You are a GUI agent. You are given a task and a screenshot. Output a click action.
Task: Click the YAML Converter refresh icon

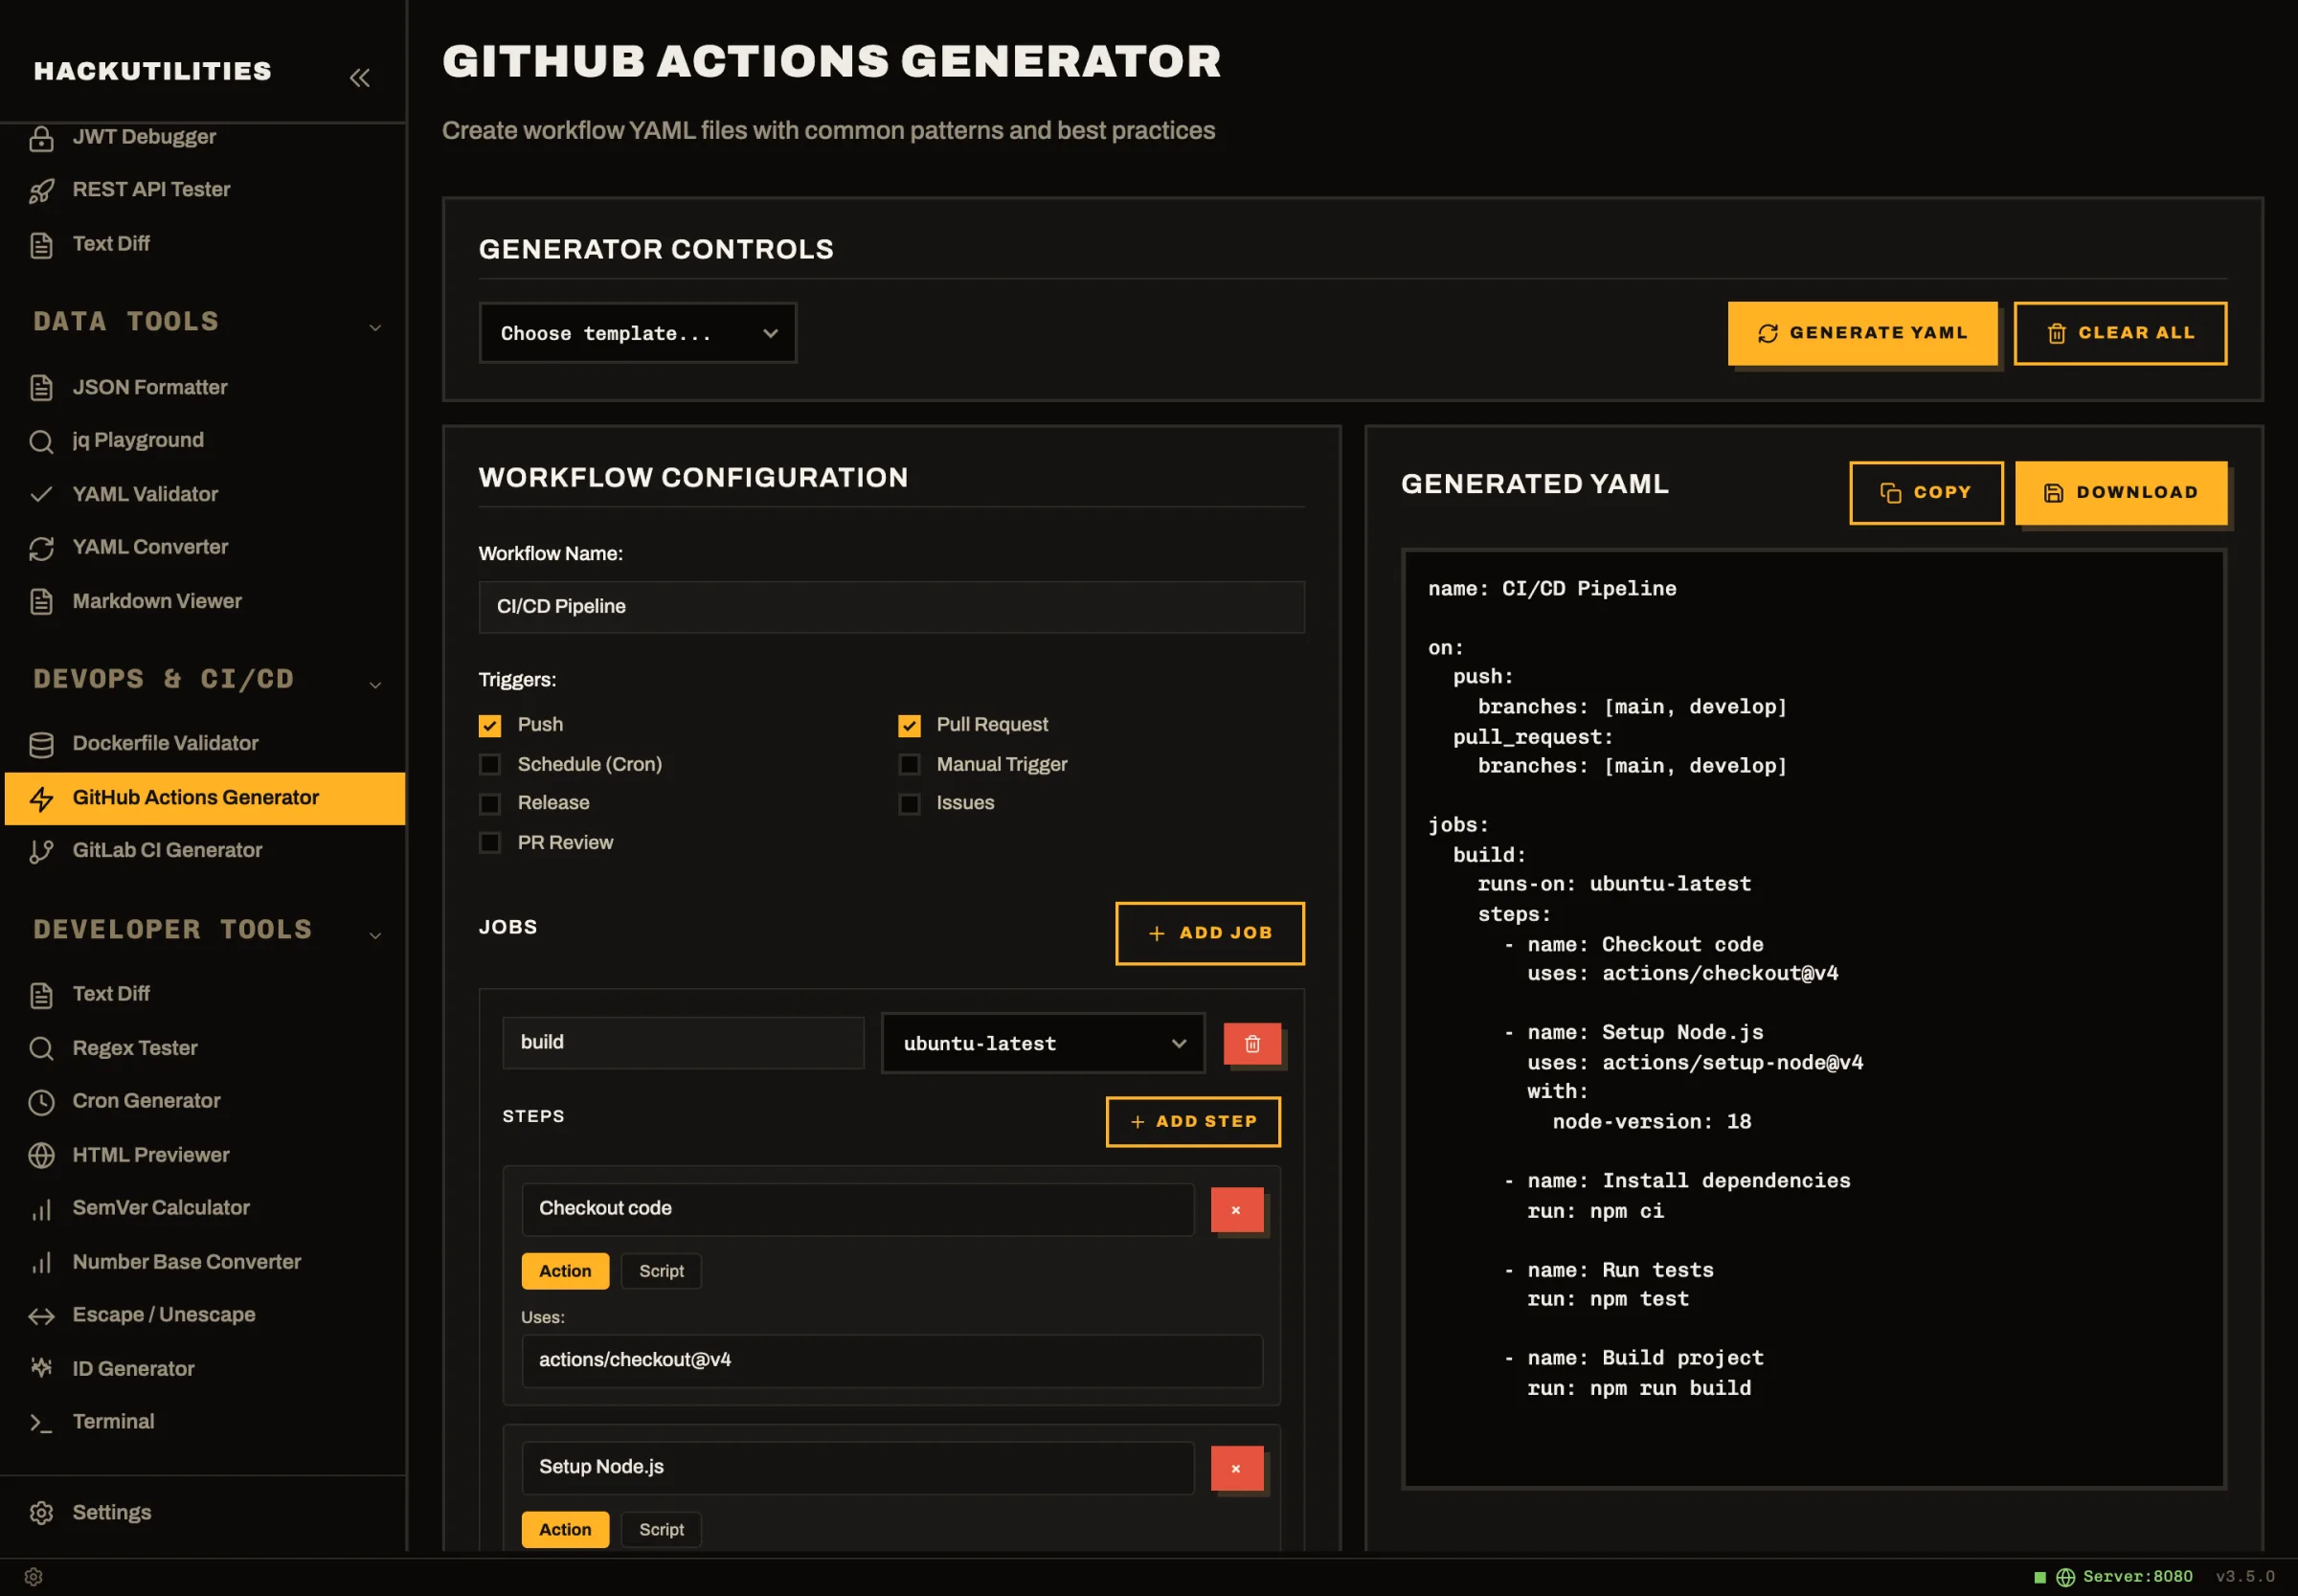(41, 548)
